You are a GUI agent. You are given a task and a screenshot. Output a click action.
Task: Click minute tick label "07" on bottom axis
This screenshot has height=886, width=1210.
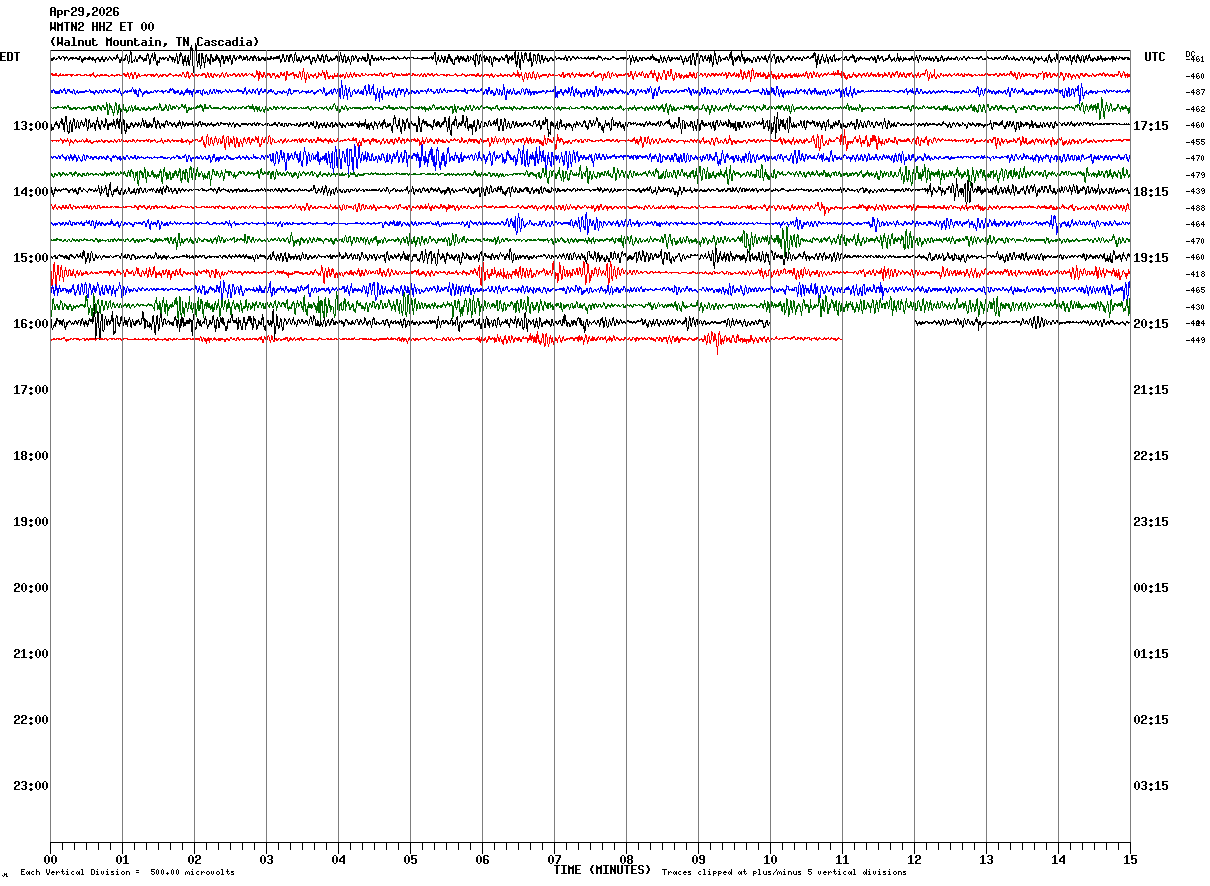click(x=554, y=860)
